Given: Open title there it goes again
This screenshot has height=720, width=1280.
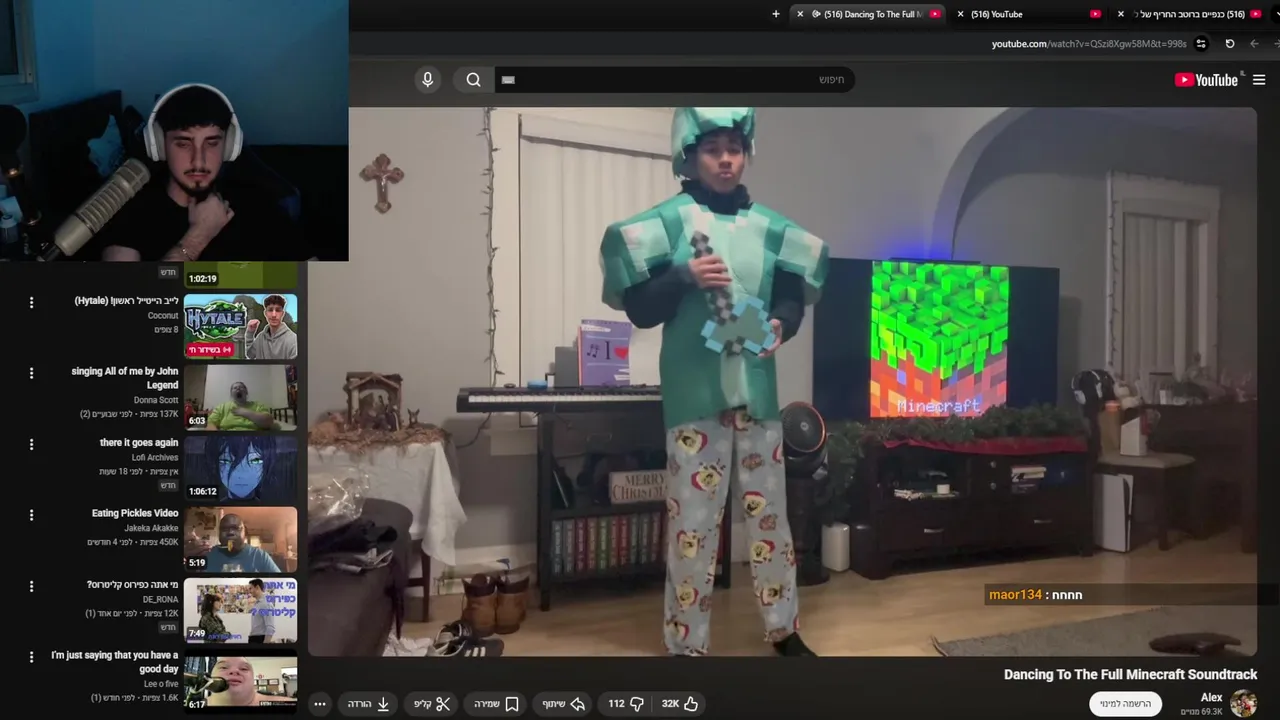Looking at the screenshot, I should pos(139,442).
